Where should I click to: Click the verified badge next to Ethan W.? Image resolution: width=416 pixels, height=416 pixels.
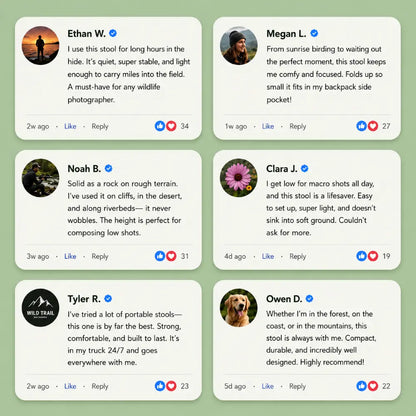click(113, 33)
